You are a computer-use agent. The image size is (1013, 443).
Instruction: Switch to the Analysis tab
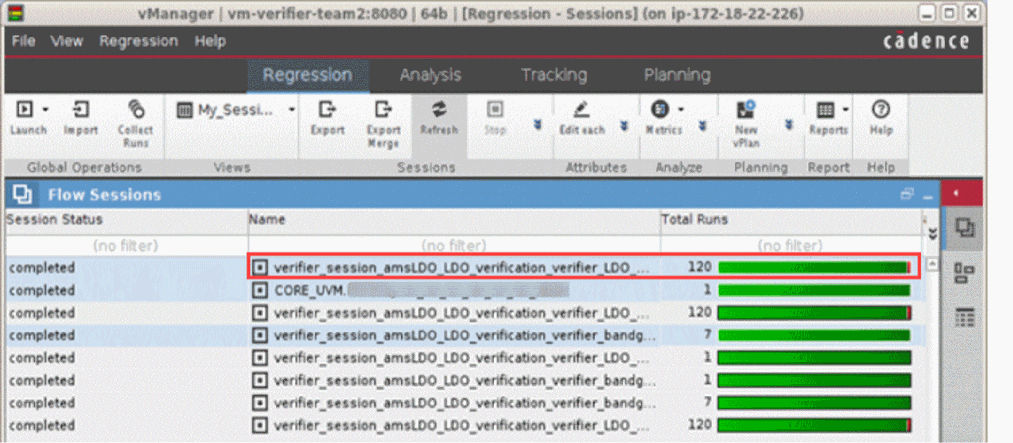point(430,75)
